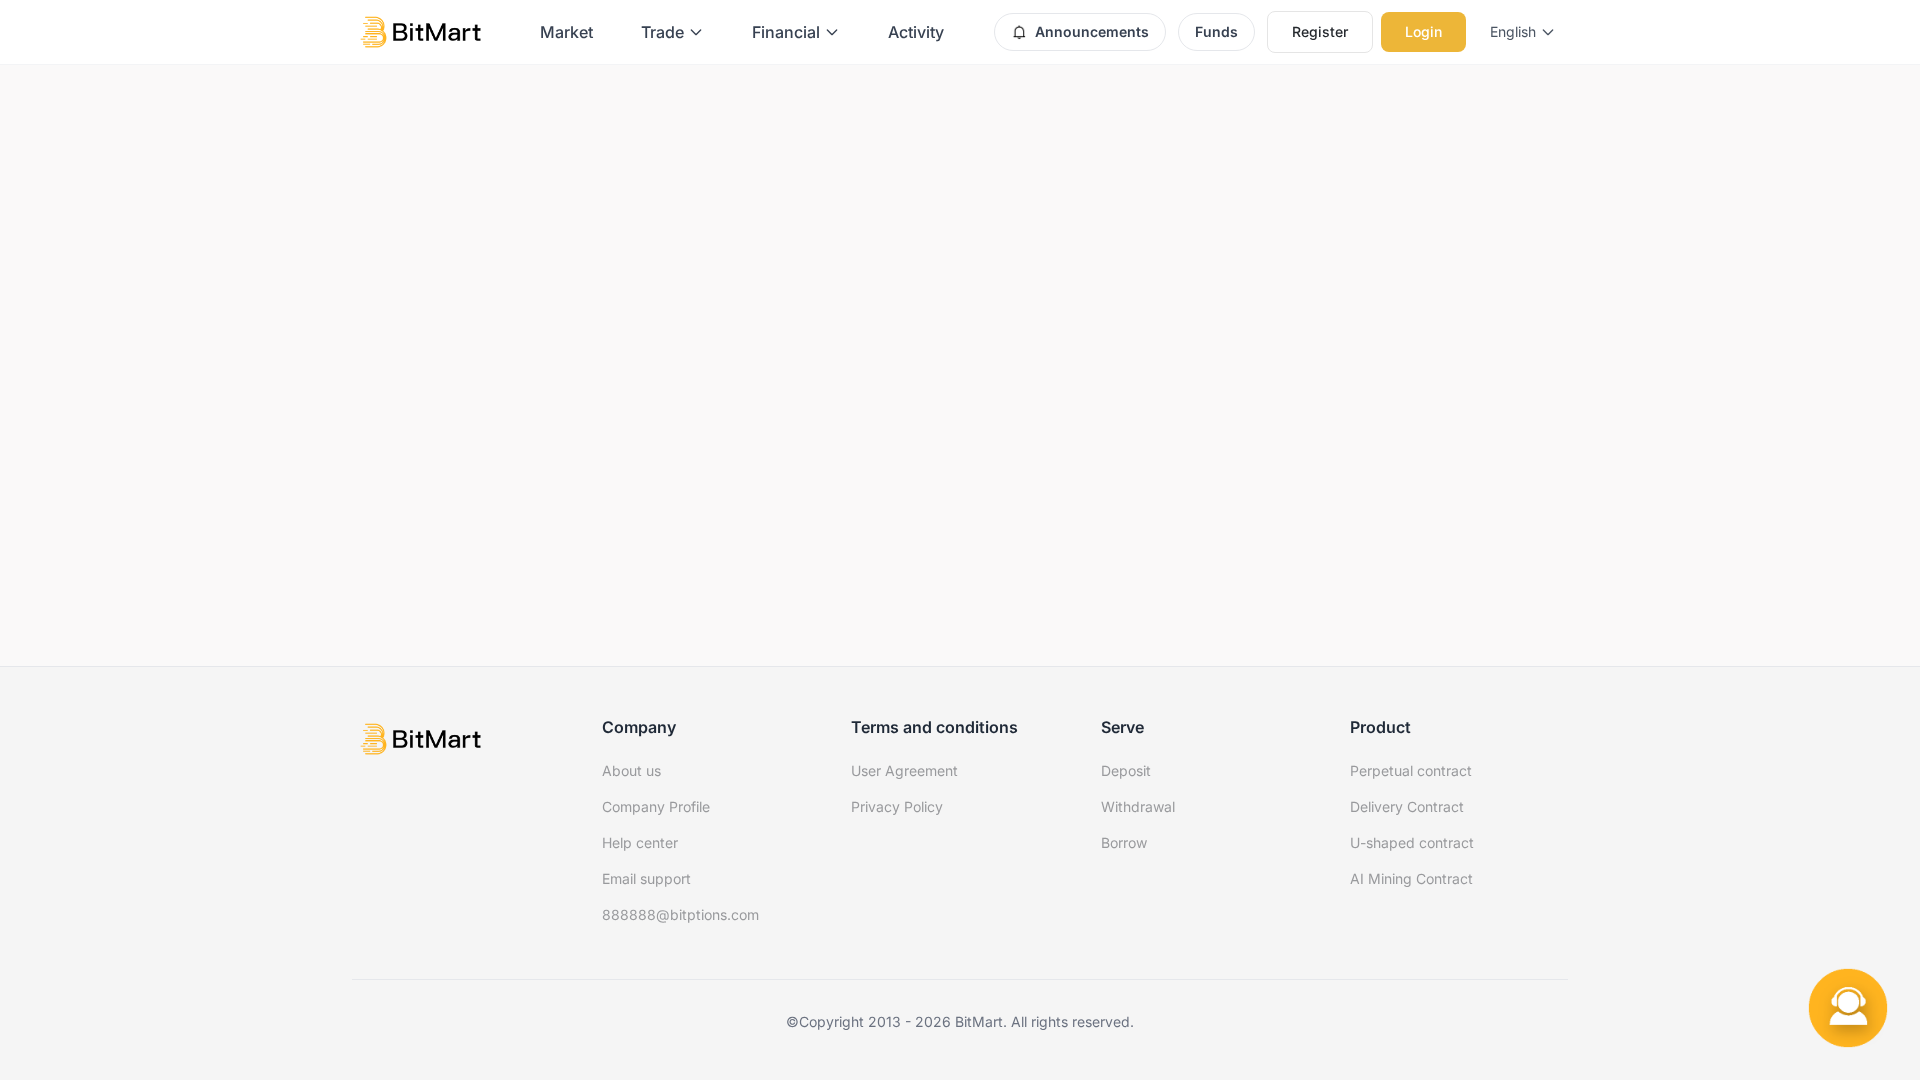Click the Company footer heading
This screenshot has width=1920, height=1080.
639,727
